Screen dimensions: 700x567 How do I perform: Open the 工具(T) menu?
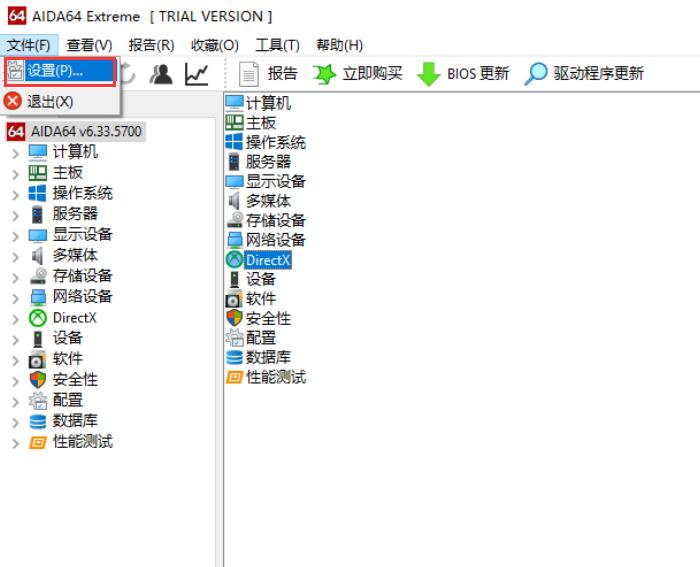pyautogui.click(x=277, y=45)
